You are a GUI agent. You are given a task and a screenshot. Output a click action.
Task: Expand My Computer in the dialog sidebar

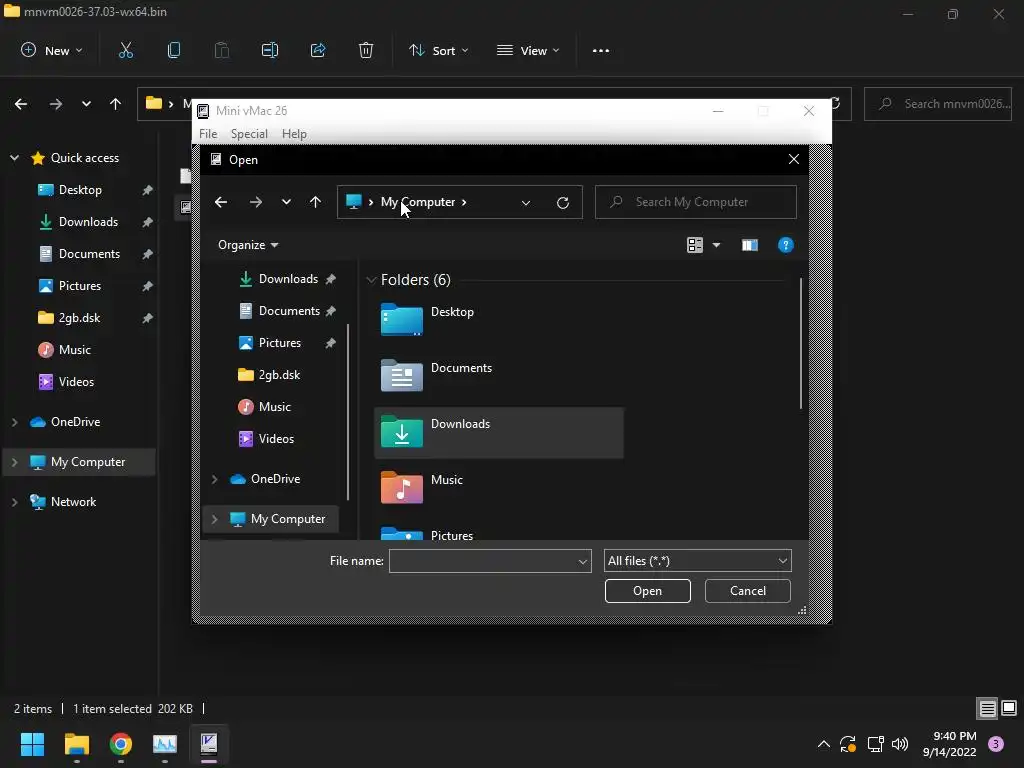point(214,519)
